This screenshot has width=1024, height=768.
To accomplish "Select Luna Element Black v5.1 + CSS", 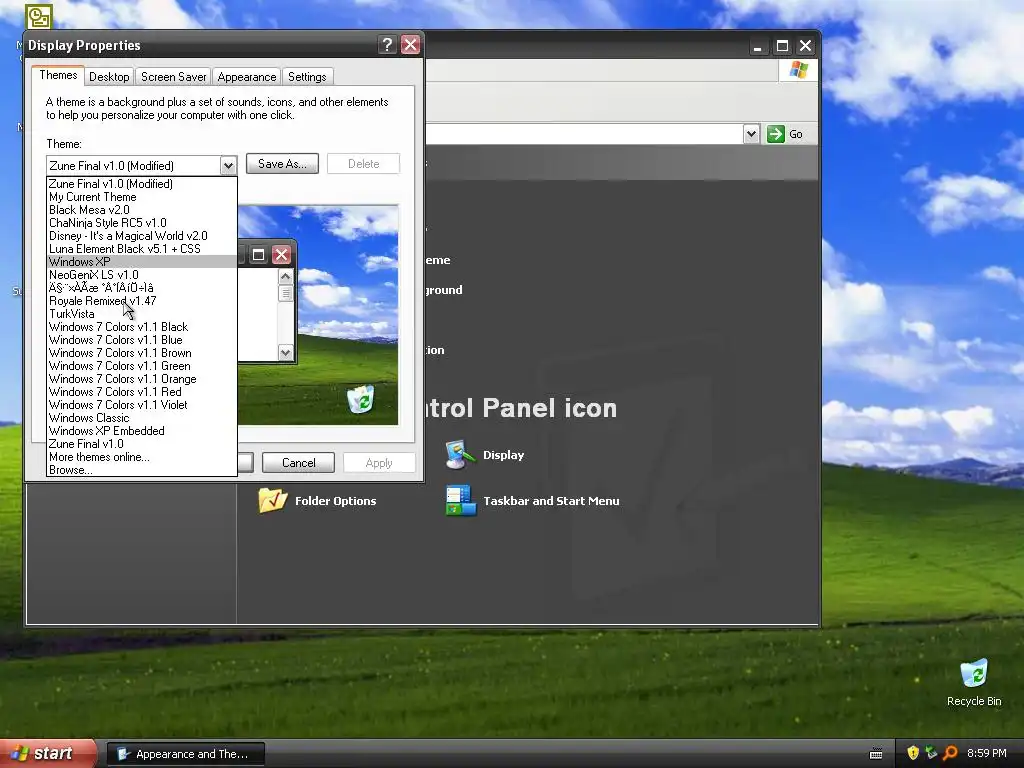I will click(x=142, y=249).
